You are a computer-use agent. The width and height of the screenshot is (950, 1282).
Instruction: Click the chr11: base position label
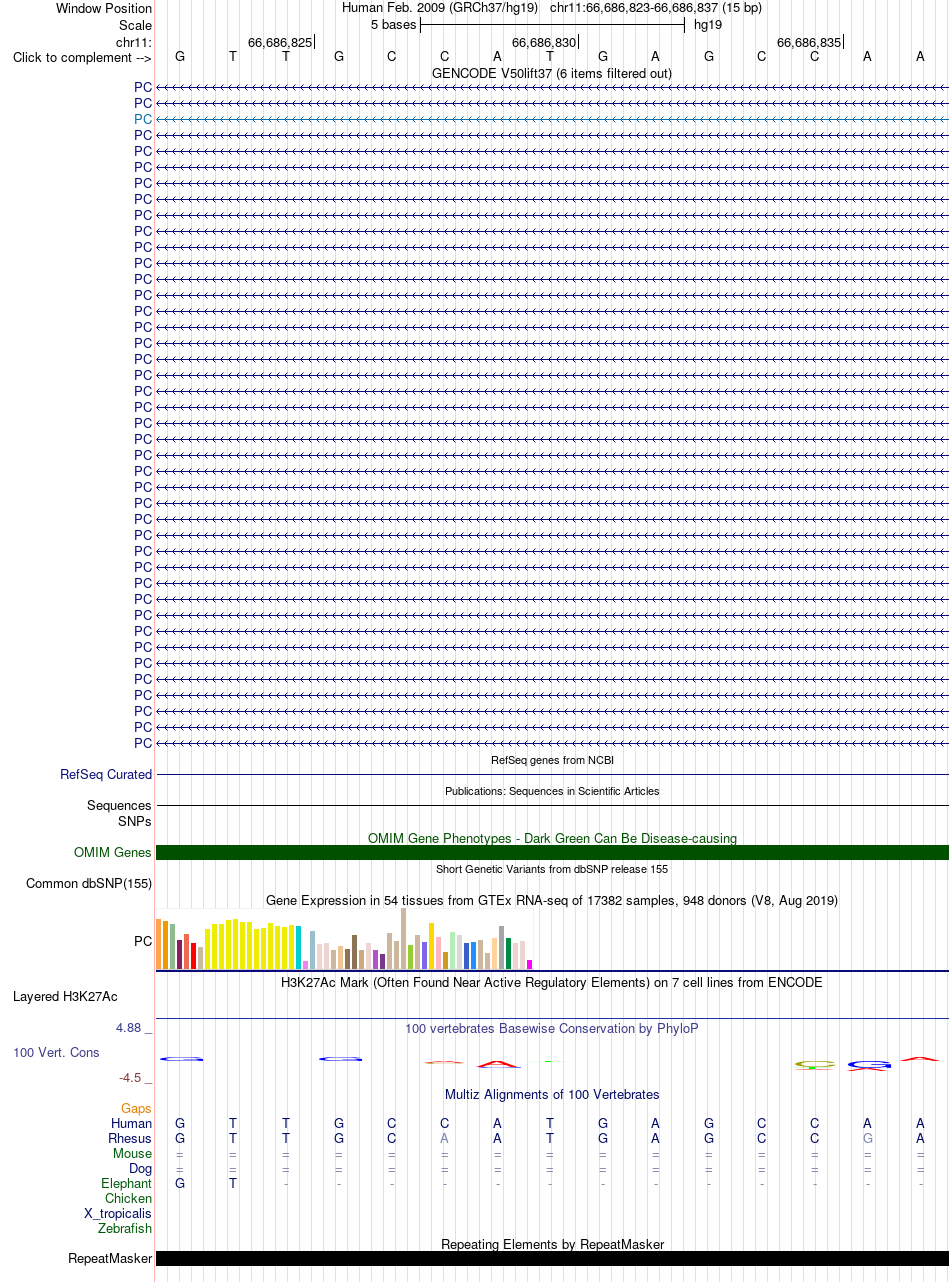pos(134,42)
